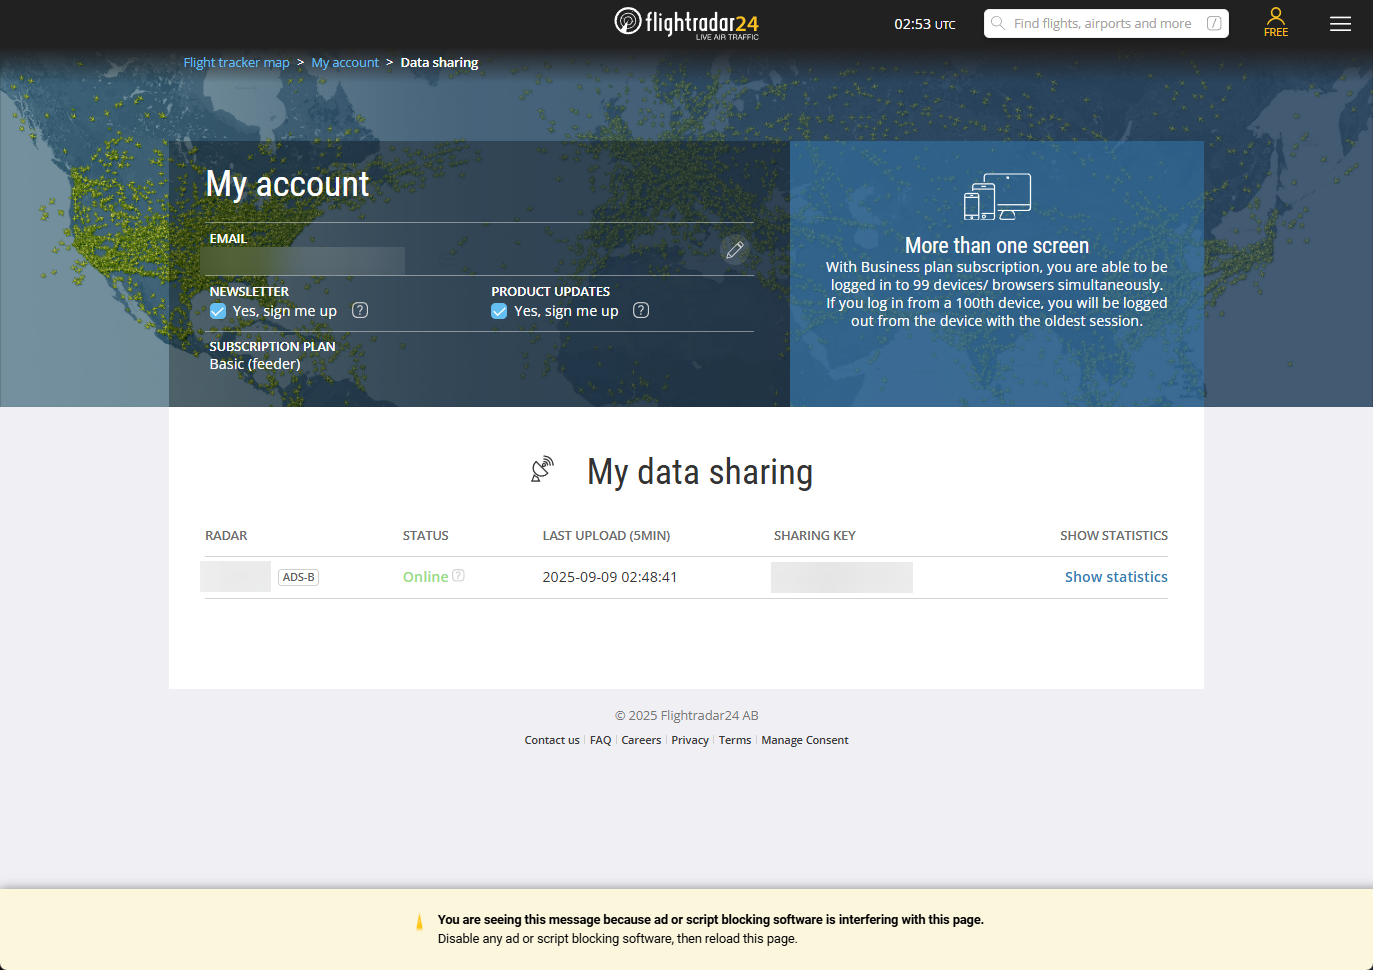Open the Contact us footer link

click(x=552, y=741)
